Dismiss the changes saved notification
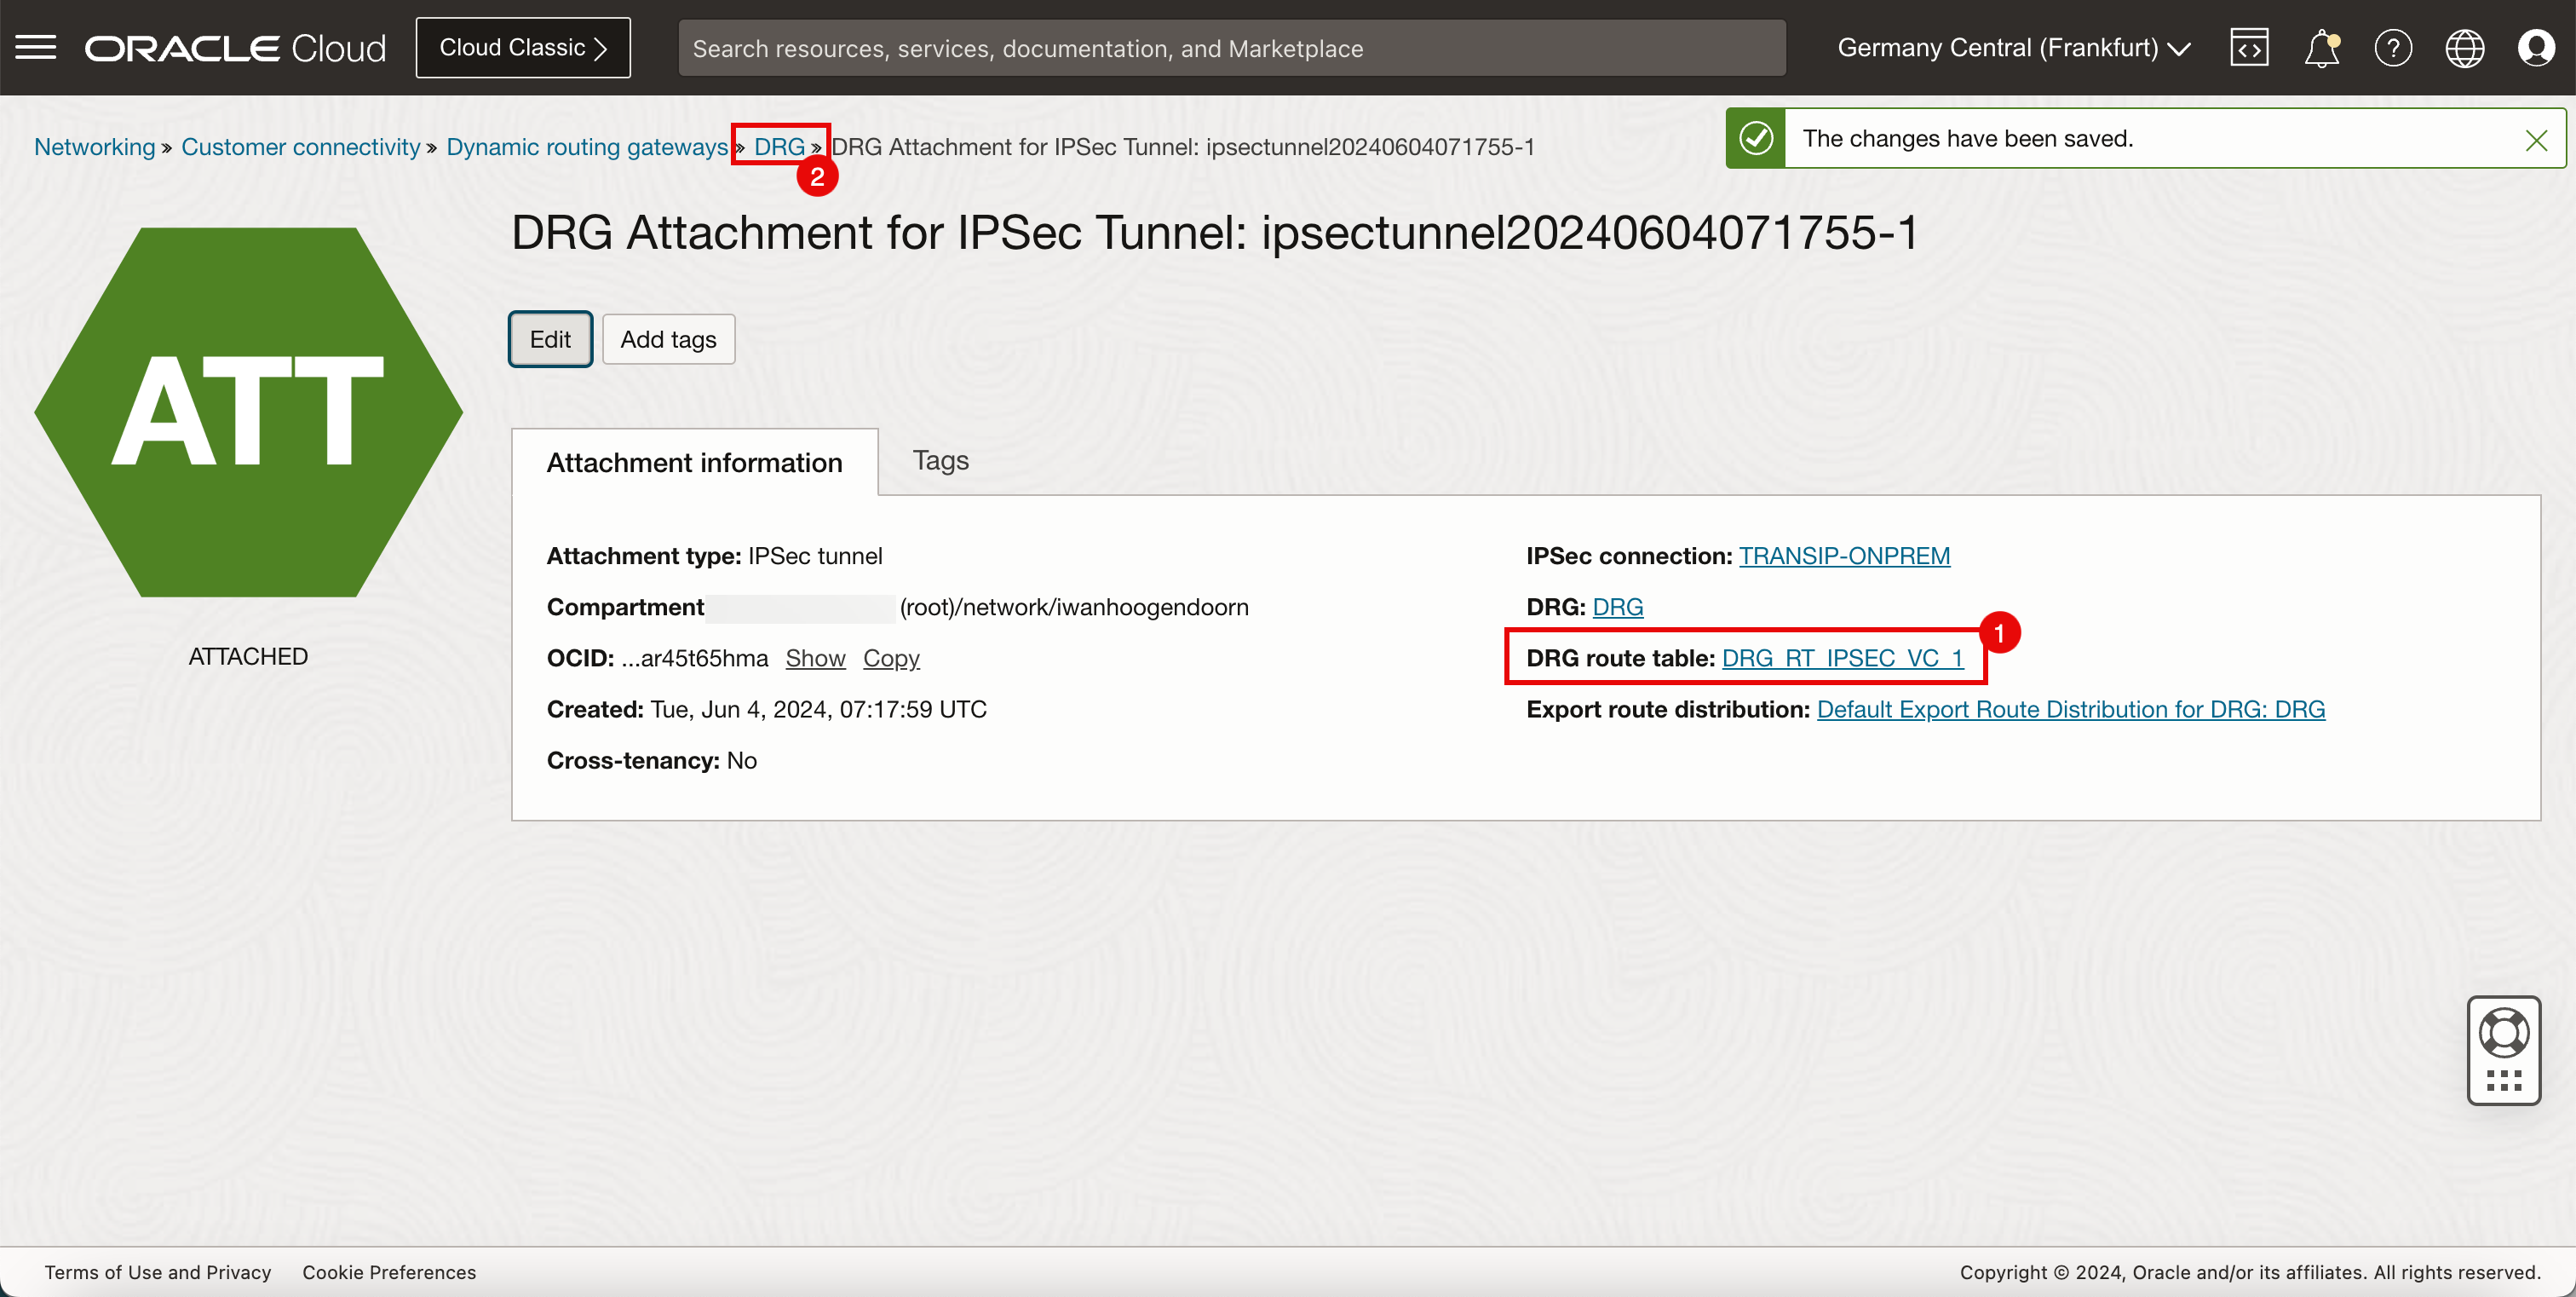The height and width of the screenshot is (1297, 2576). click(x=2536, y=140)
